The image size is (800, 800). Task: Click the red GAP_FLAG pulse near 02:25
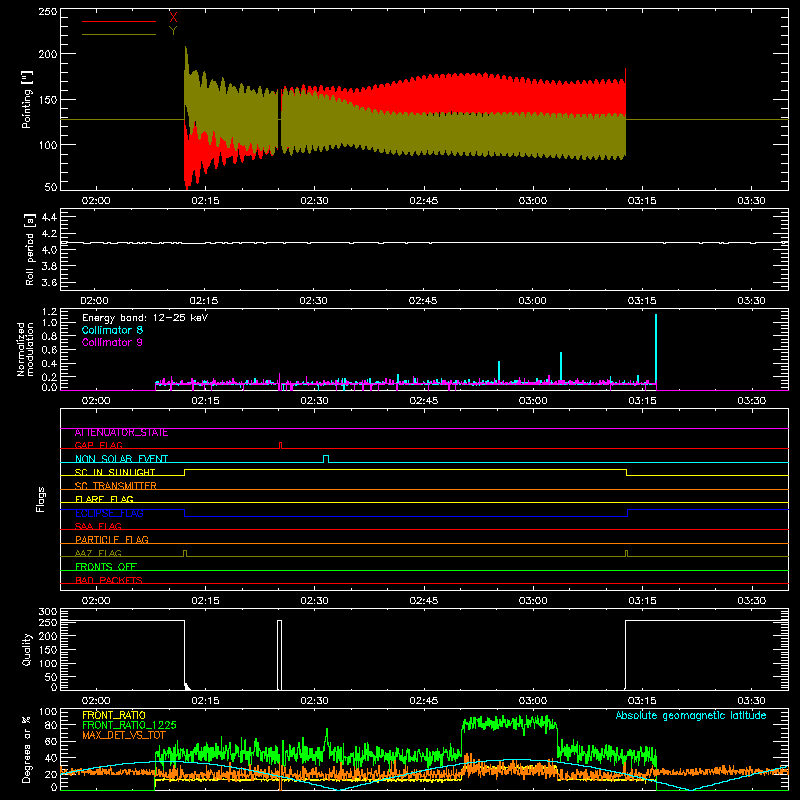[x=281, y=445]
